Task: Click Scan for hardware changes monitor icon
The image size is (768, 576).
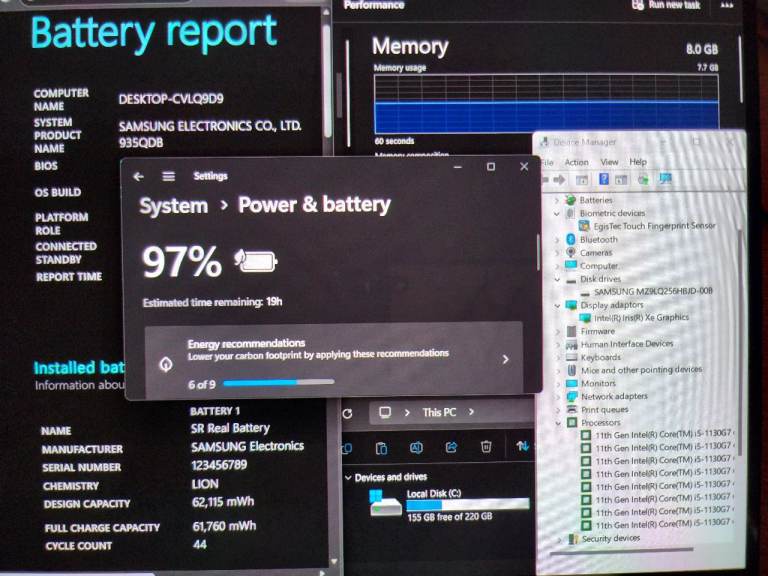Action: [x=665, y=179]
